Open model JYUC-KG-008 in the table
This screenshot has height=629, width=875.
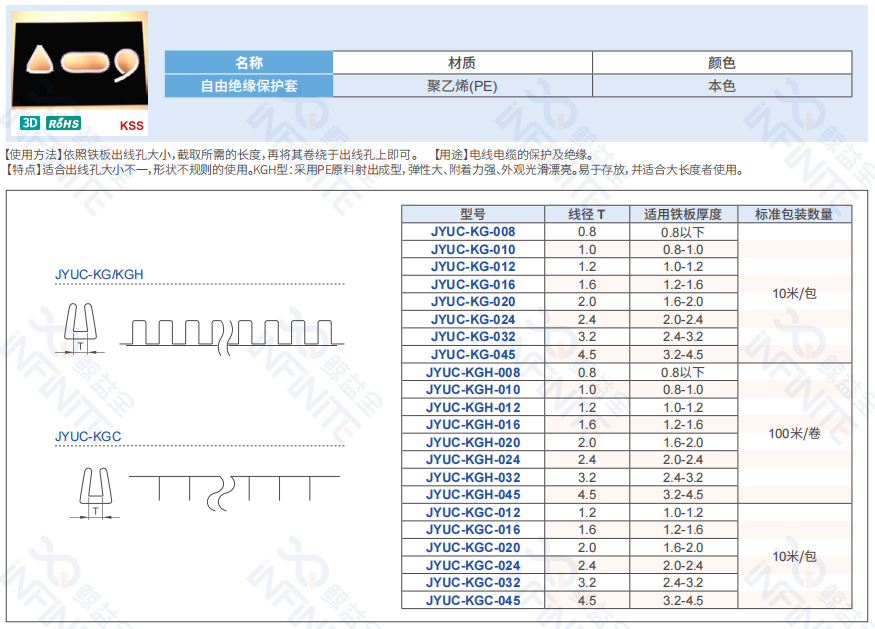(x=473, y=232)
